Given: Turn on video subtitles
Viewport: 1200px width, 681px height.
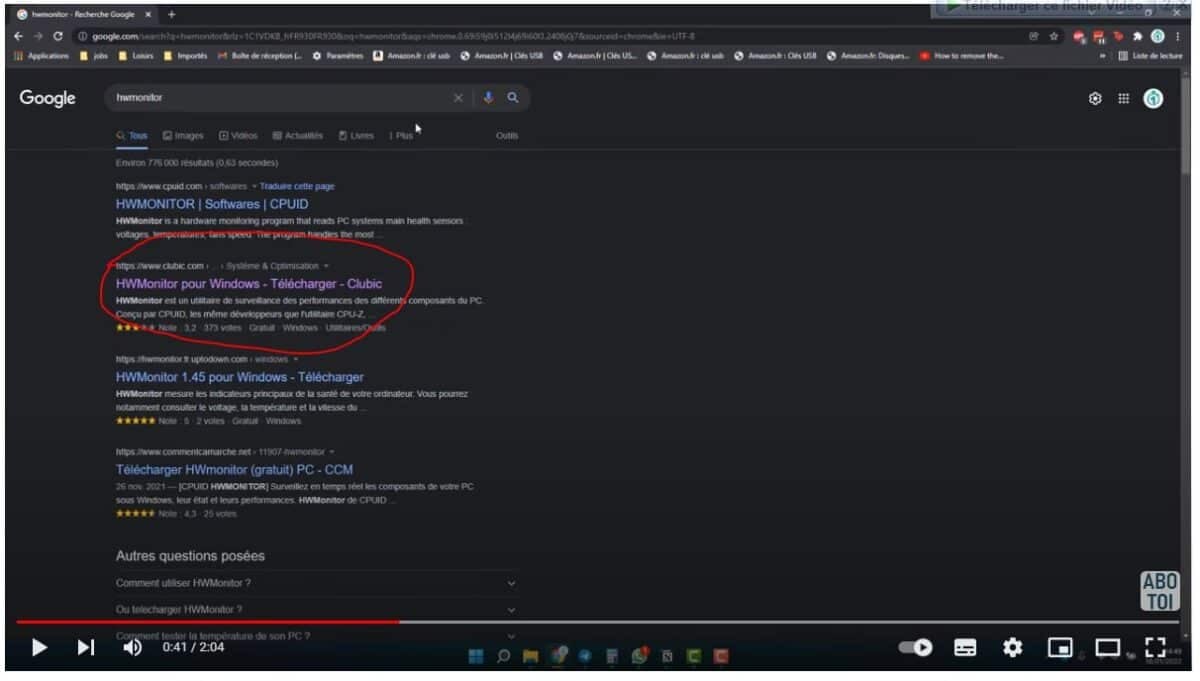Looking at the screenshot, I should (x=965, y=648).
